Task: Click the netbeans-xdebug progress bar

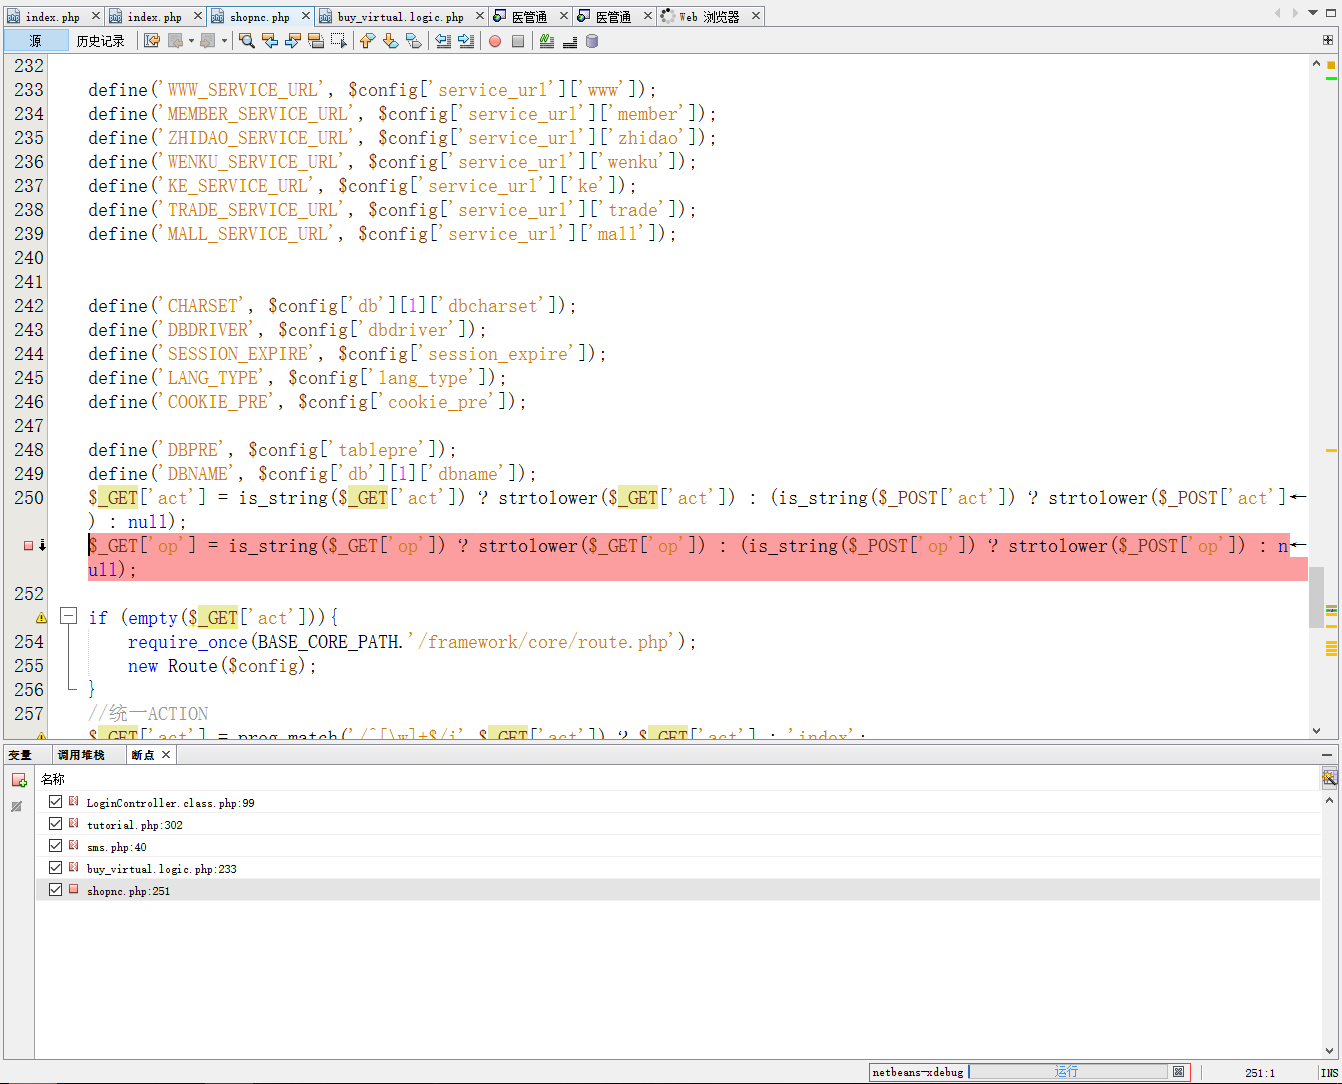Action: point(1067,1072)
